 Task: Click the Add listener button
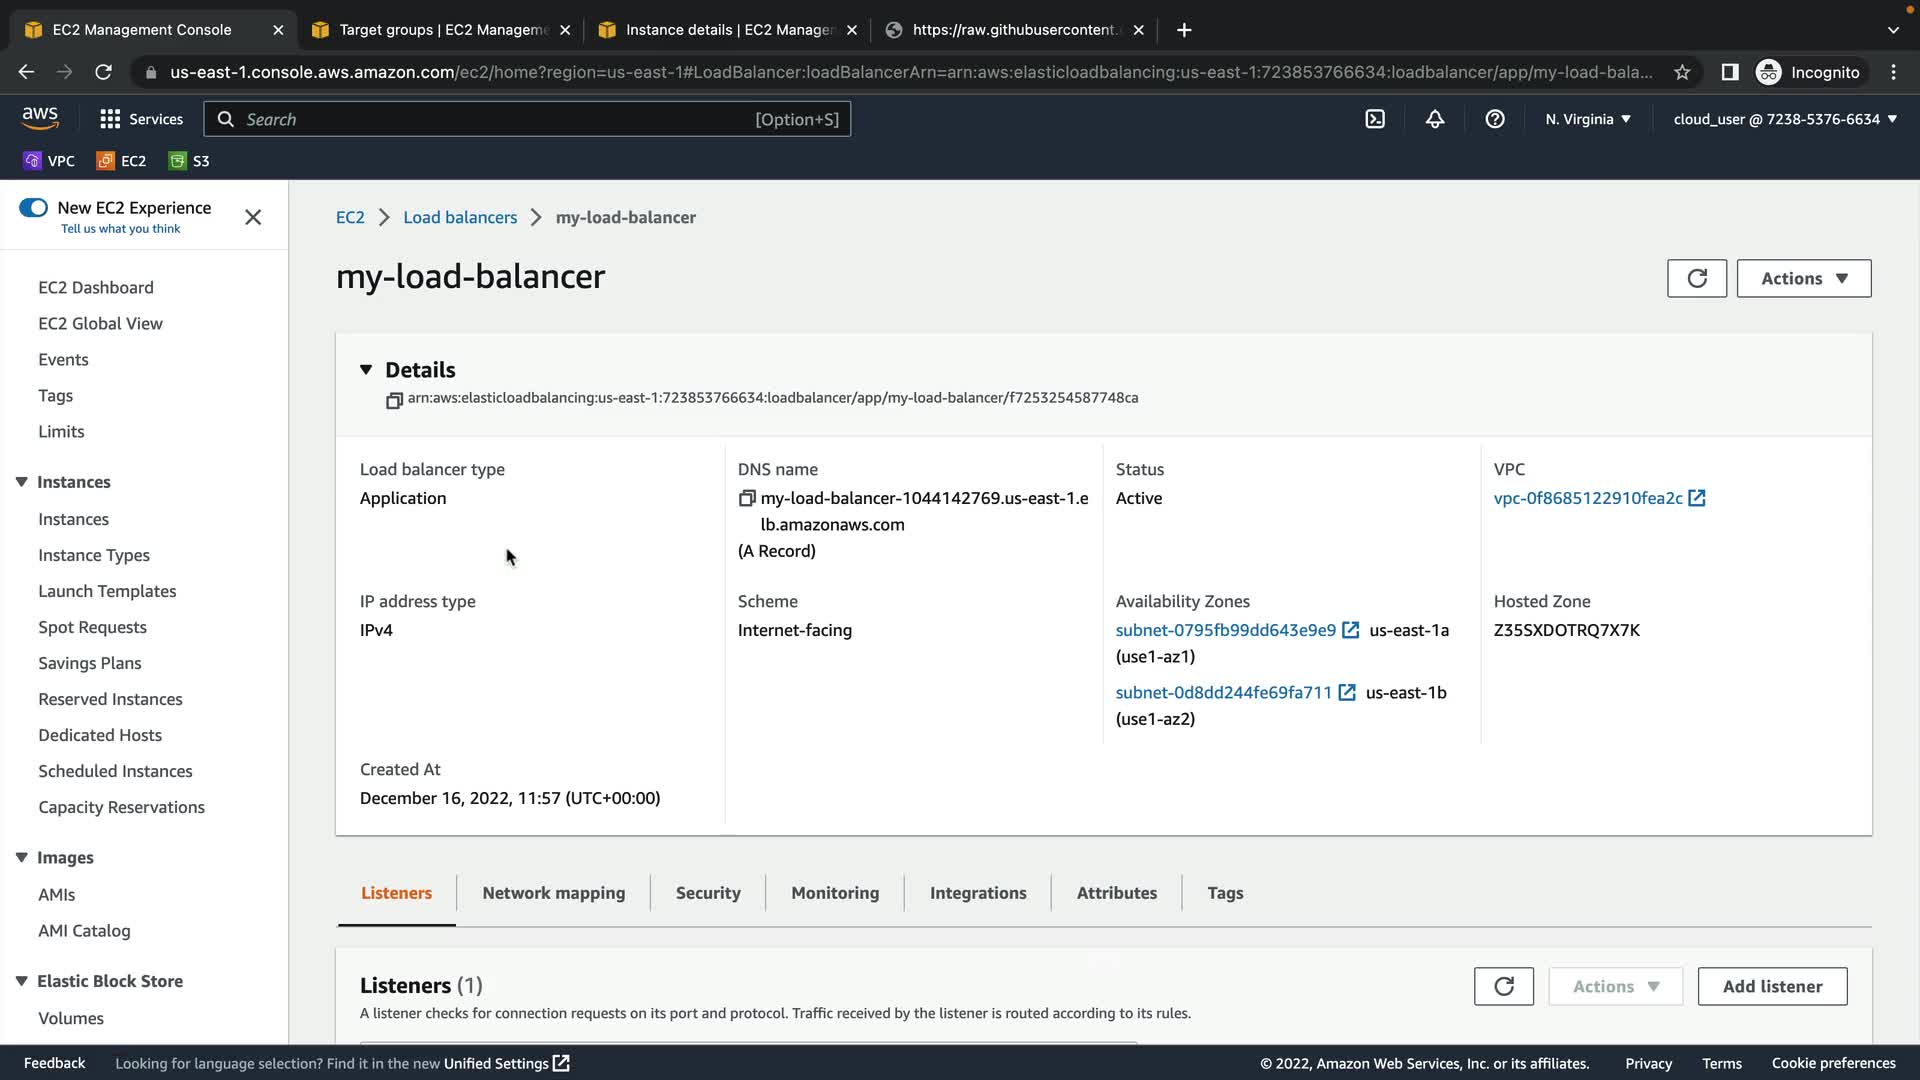1772,986
